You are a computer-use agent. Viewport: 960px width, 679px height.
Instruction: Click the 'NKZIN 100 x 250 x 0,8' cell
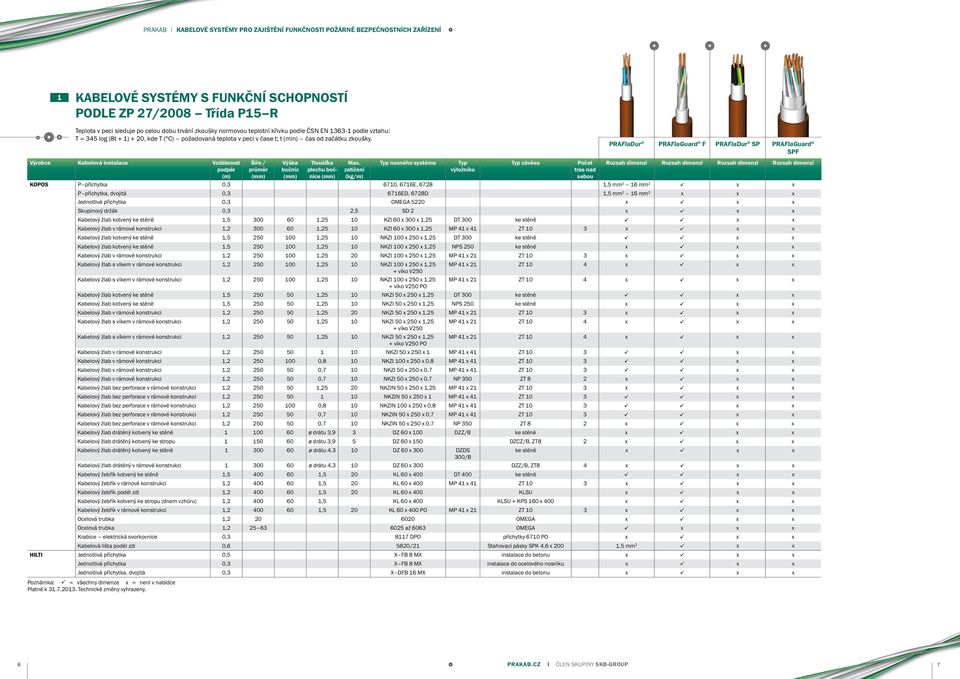pyautogui.click(x=408, y=405)
